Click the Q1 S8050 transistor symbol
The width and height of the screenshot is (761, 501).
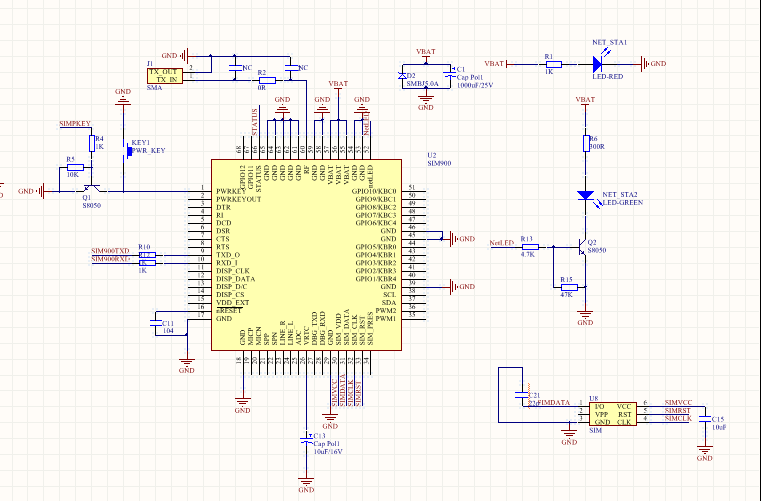(91, 187)
